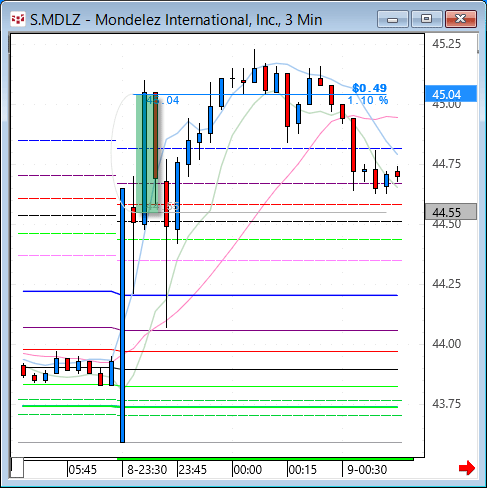Click the 00:00 time axis label

point(248,470)
